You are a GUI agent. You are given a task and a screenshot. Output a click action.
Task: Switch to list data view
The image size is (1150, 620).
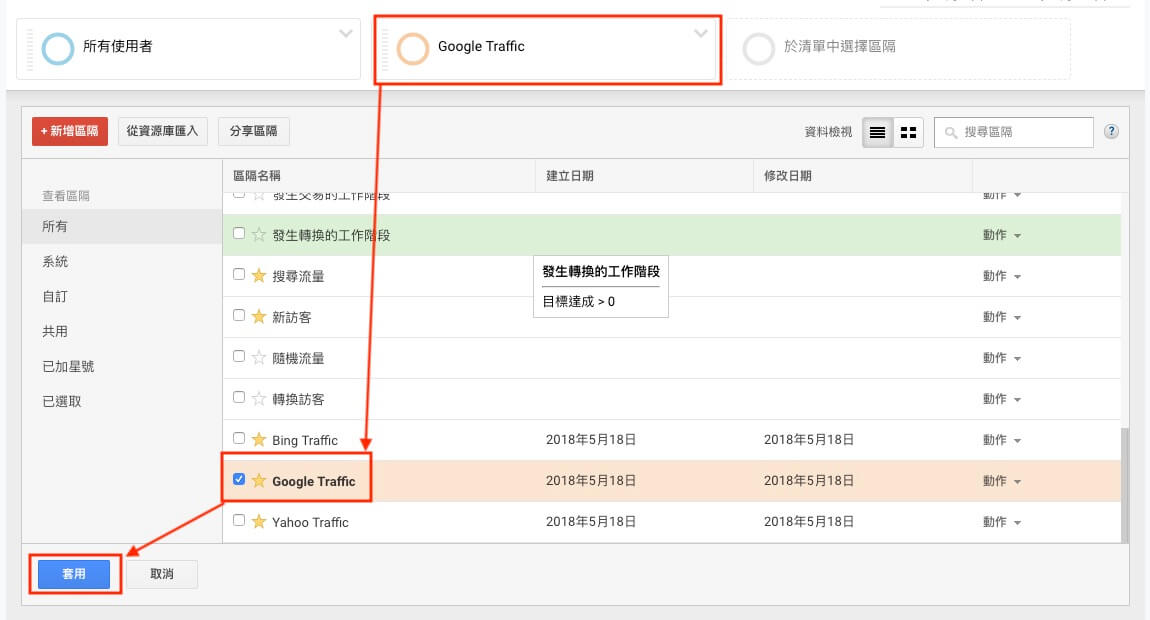pos(877,132)
